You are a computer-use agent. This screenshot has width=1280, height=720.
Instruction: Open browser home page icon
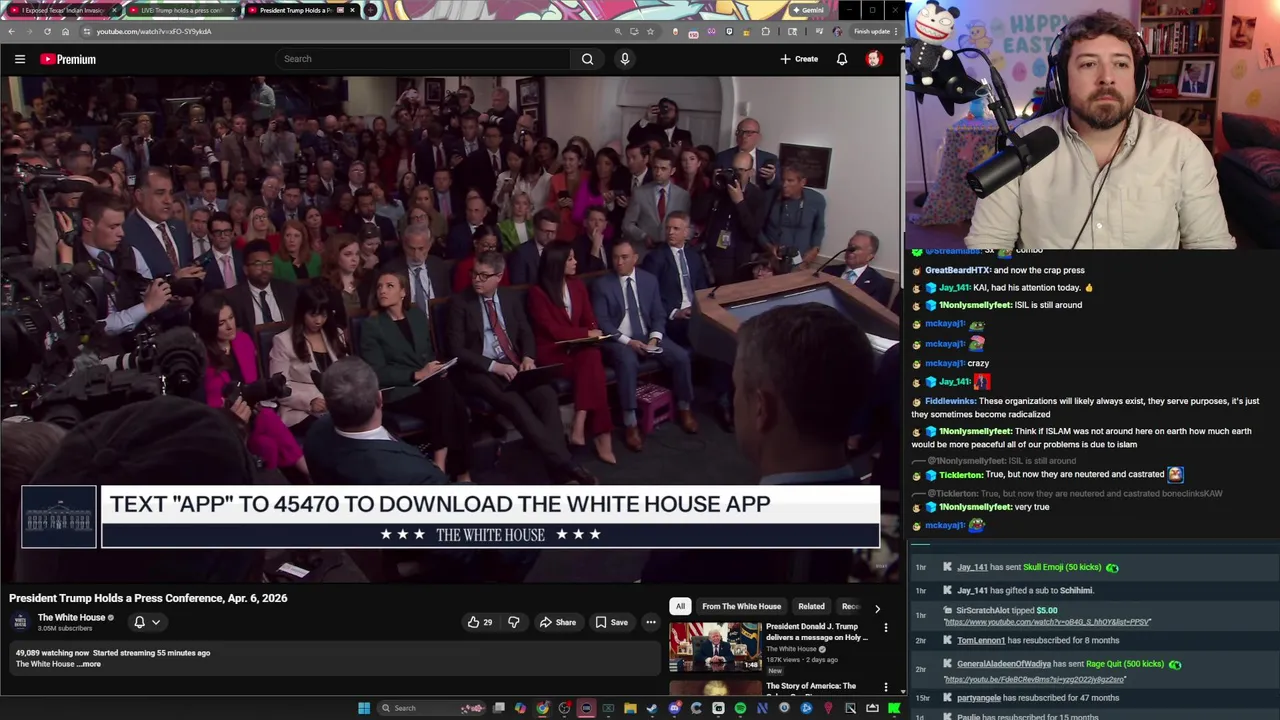pos(65,31)
